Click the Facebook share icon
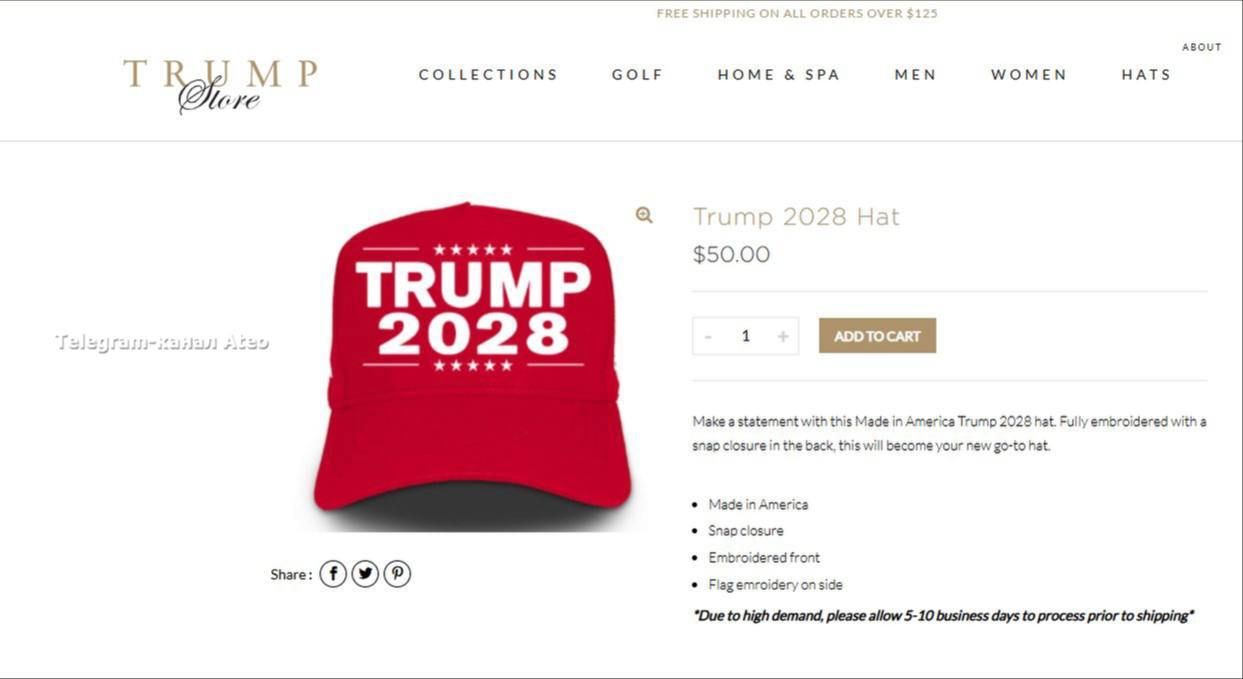This screenshot has width=1243, height=679. [333, 574]
